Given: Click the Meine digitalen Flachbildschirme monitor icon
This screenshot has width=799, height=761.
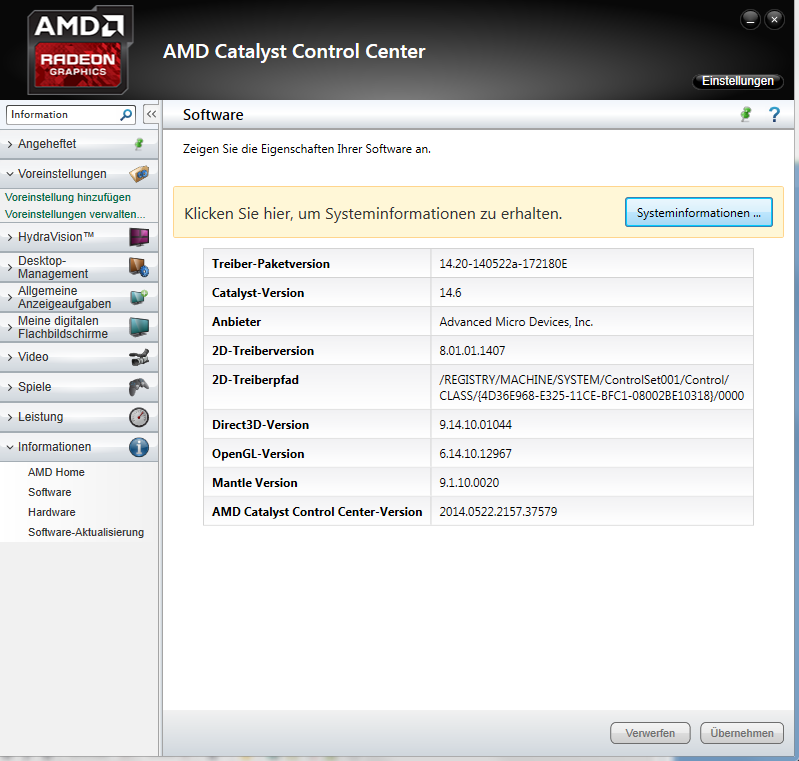Looking at the screenshot, I should click(139, 327).
